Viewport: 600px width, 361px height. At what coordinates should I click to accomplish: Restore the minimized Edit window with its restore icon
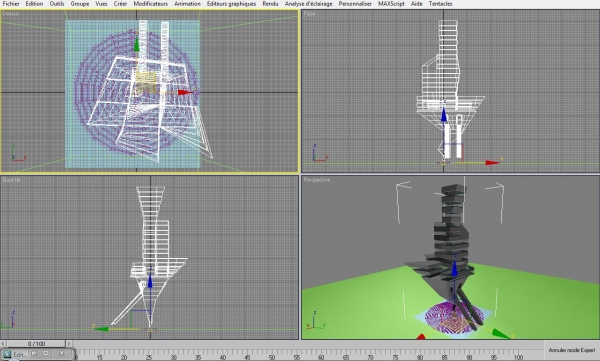(34, 354)
